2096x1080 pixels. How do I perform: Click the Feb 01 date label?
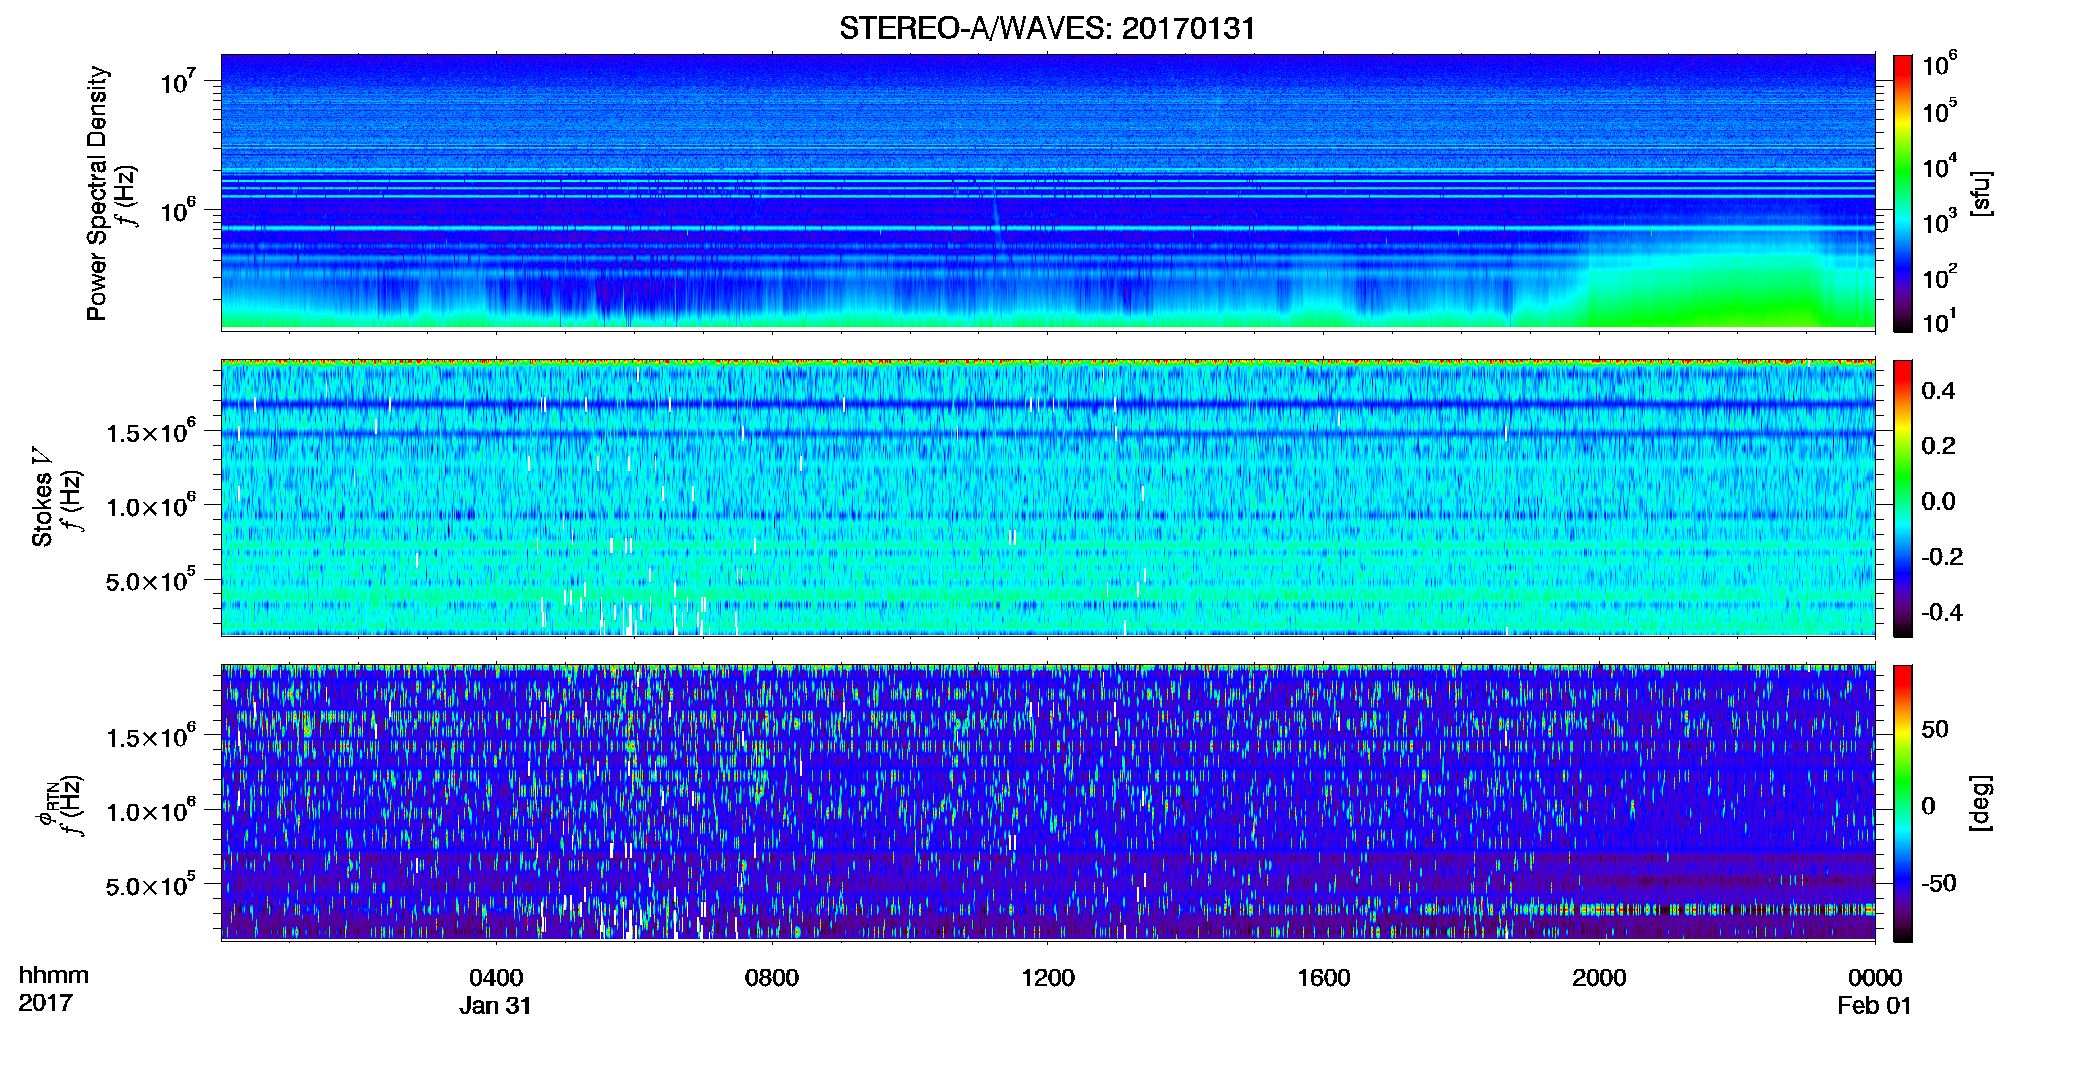[x=1875, y=1006]
